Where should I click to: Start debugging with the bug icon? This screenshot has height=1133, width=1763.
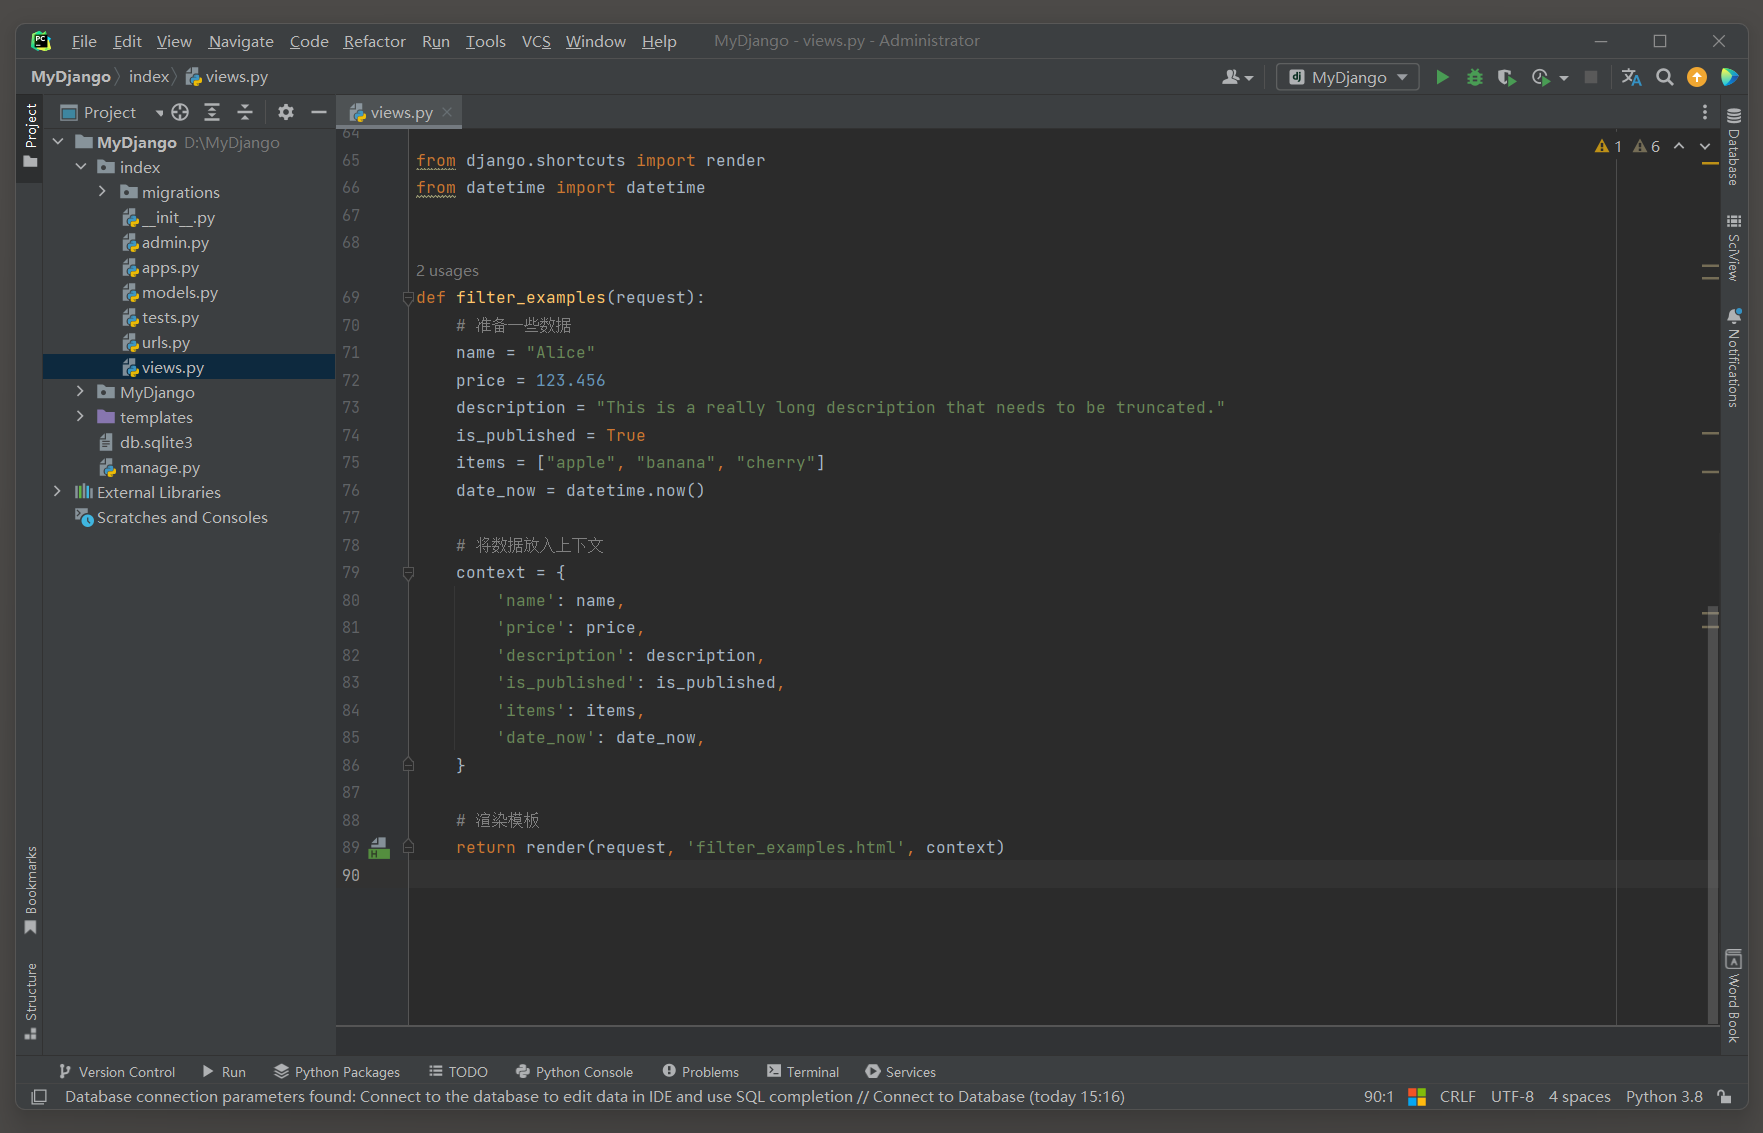pos(1474,77)
